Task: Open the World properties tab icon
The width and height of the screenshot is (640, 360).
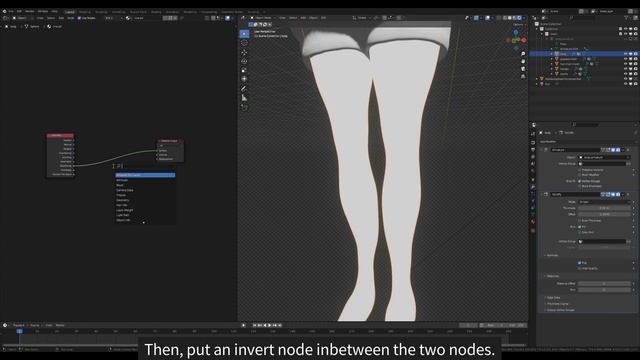Action: click(533, 171)
